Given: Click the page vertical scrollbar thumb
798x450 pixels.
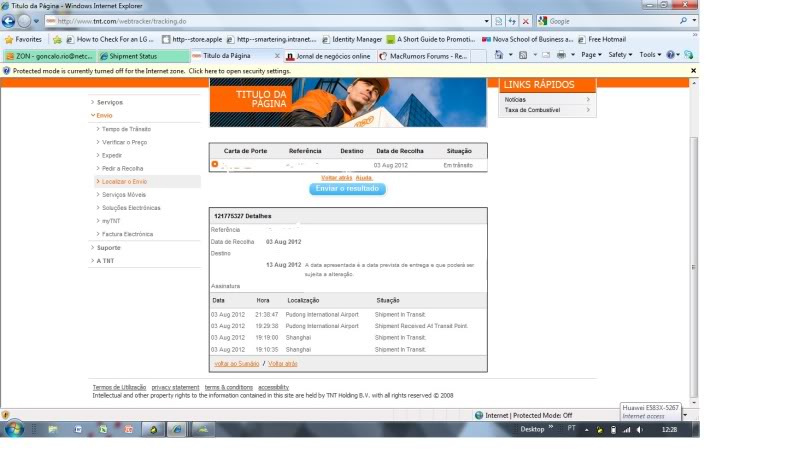Looking at the screenshot, I should [693, 267].
